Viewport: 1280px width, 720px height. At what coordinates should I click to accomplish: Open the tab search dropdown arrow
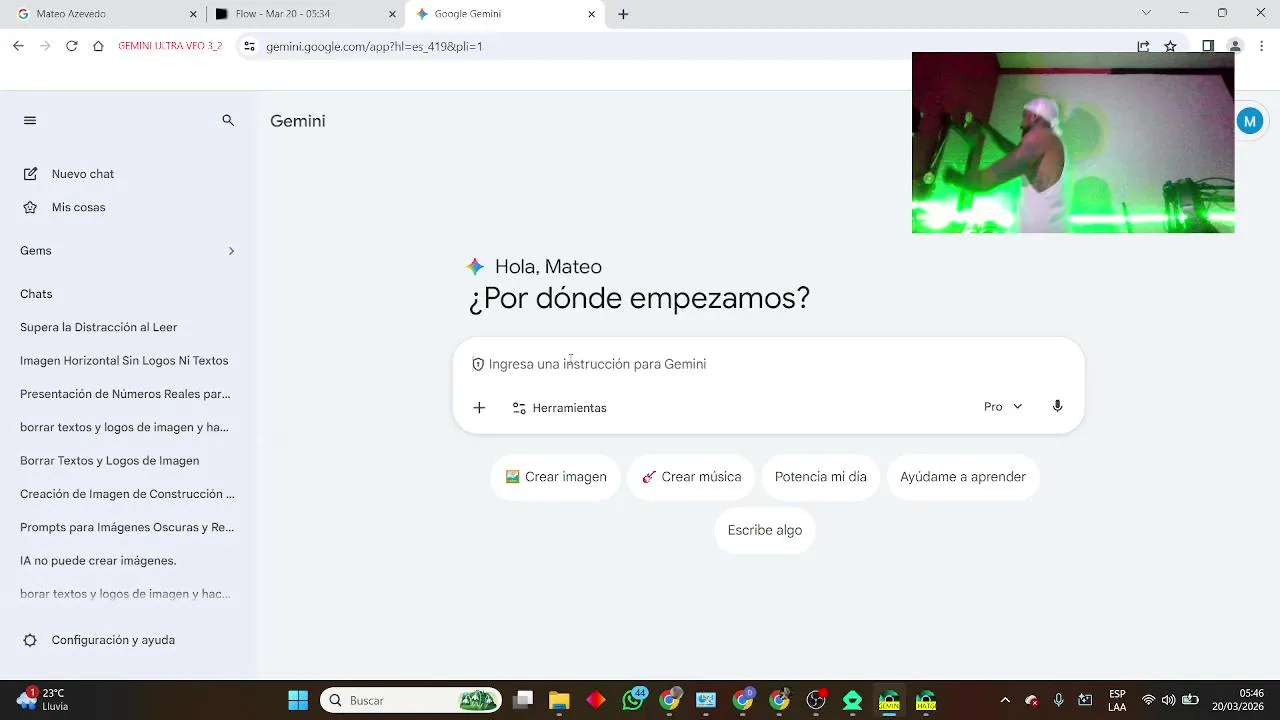tap(1146, 13)
